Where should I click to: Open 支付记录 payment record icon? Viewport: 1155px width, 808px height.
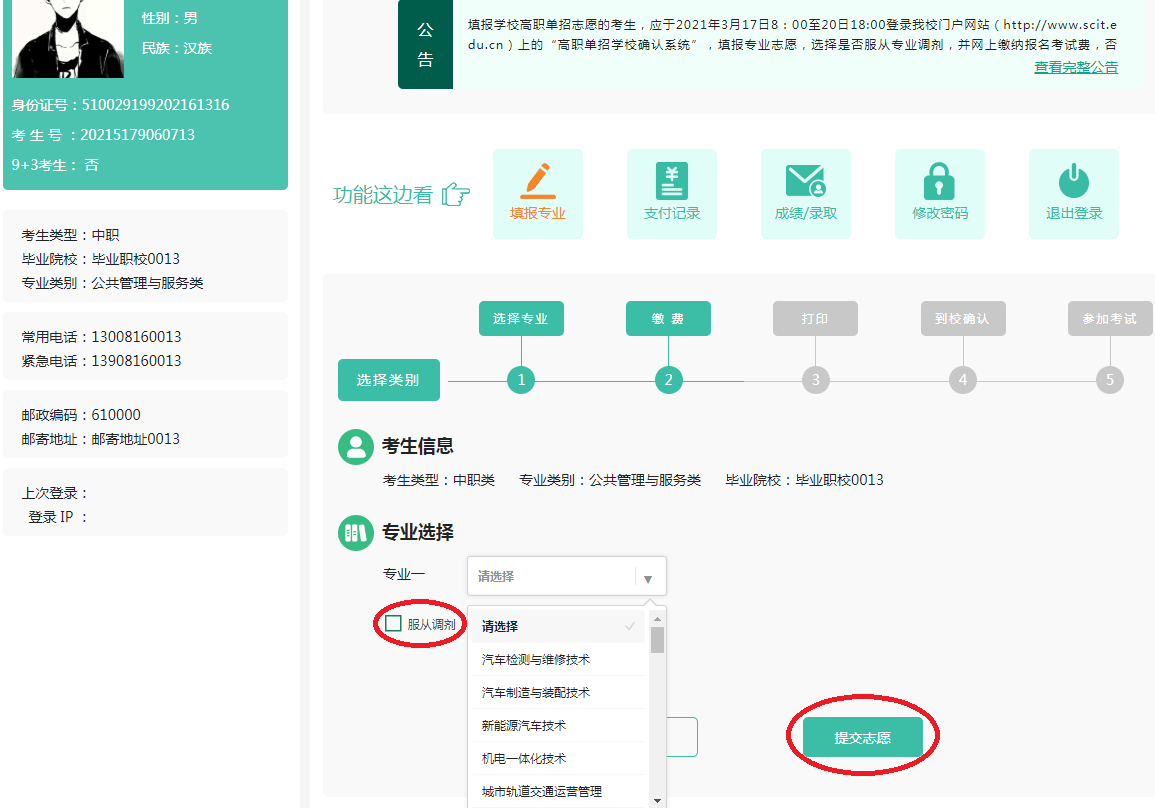(x=671, y=181)
